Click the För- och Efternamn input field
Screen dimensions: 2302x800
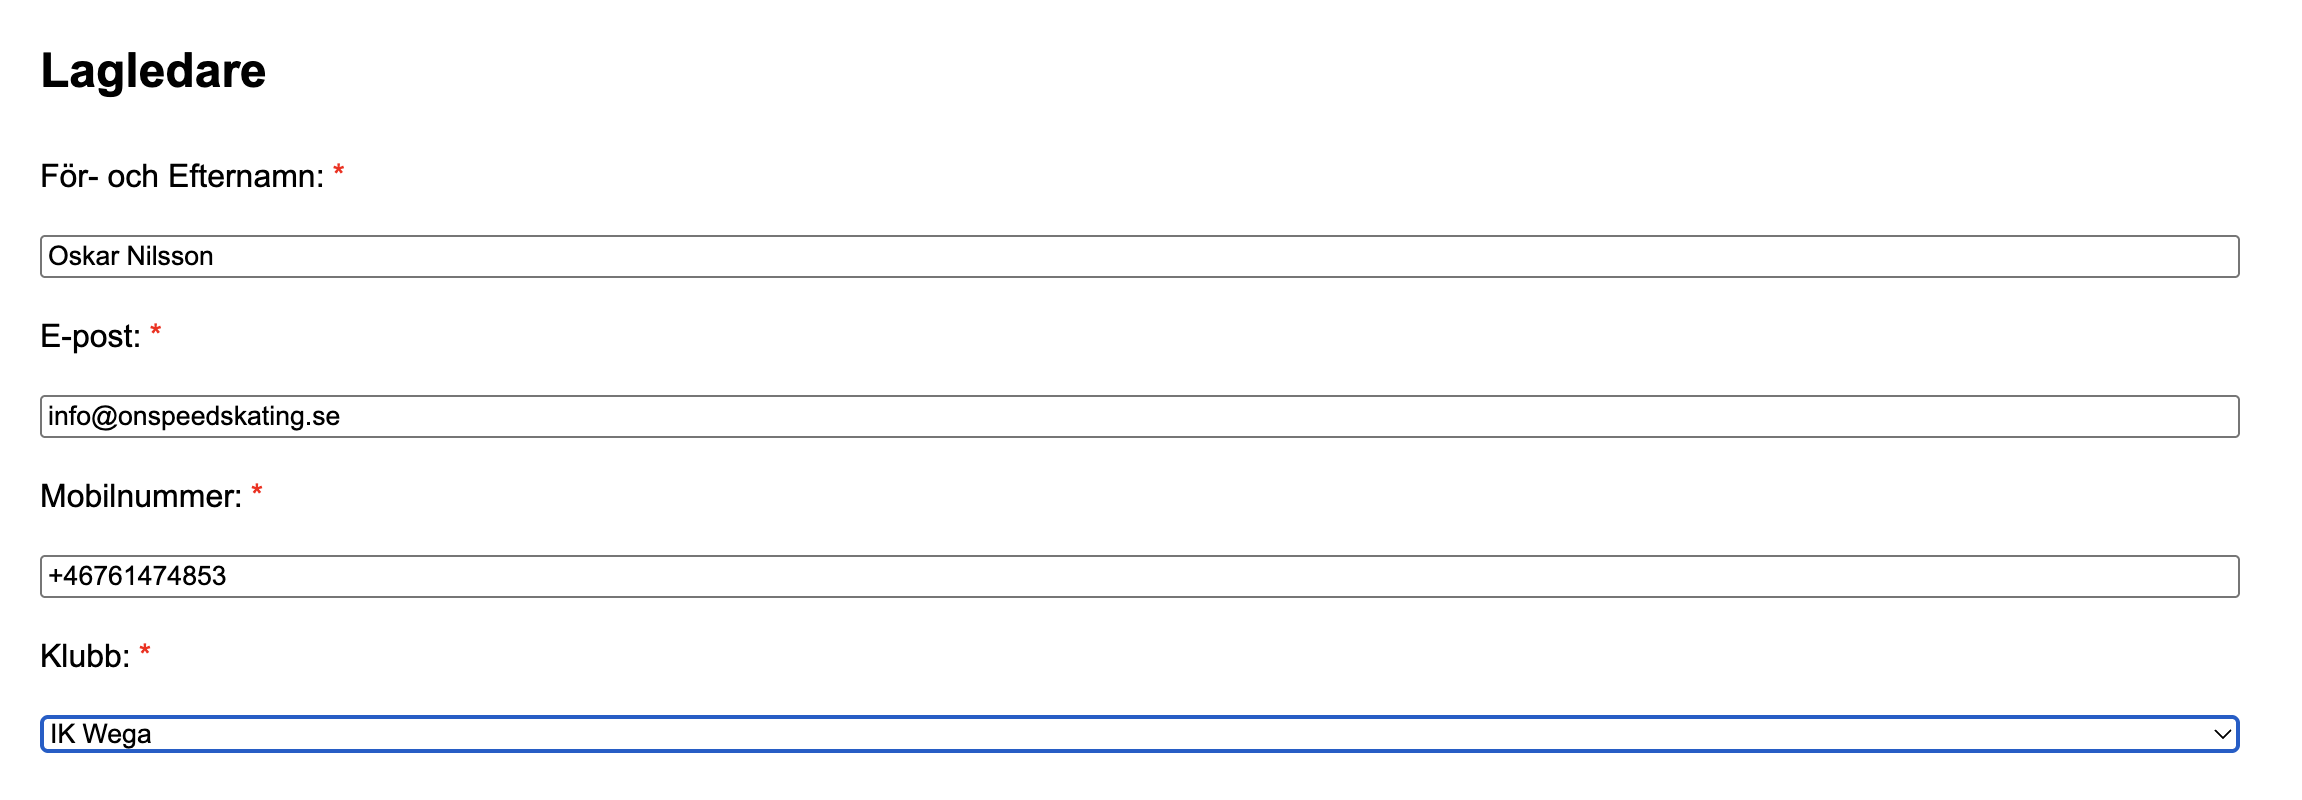coord(1139,257)
